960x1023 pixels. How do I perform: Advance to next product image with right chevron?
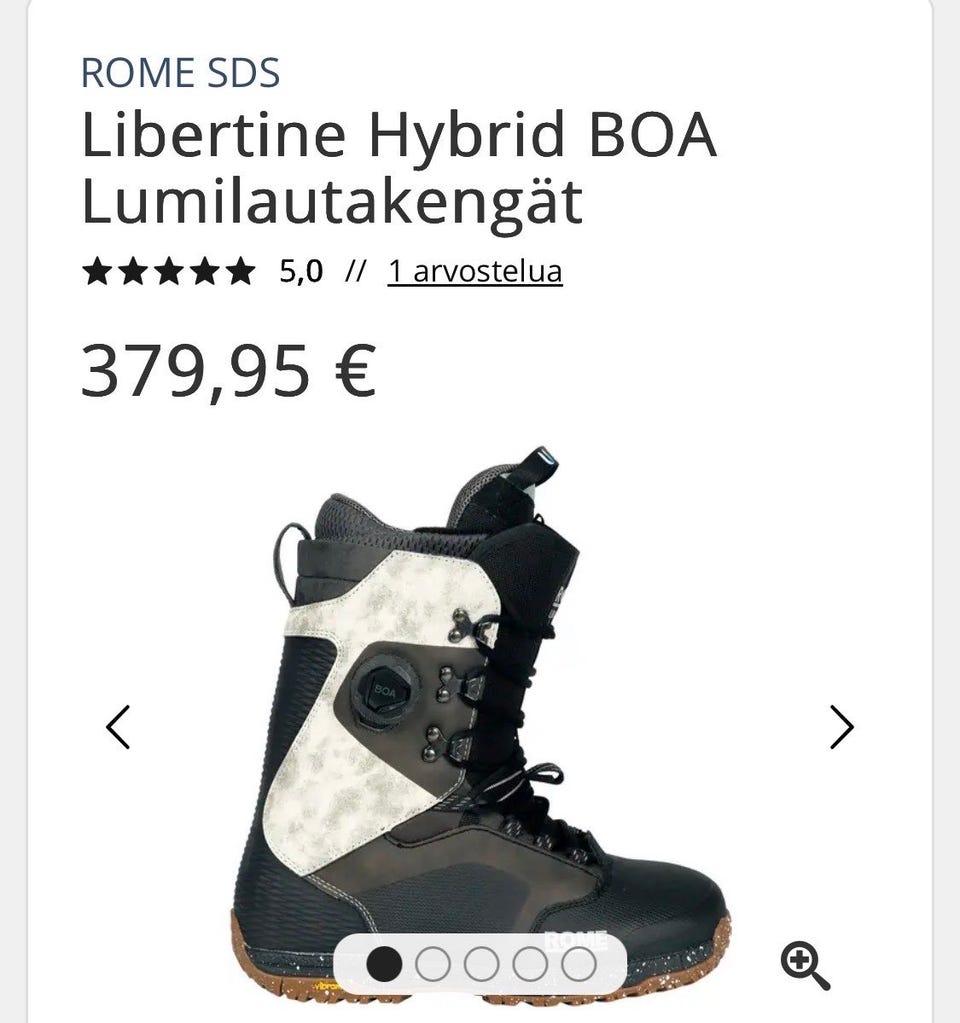click(841, 727)
